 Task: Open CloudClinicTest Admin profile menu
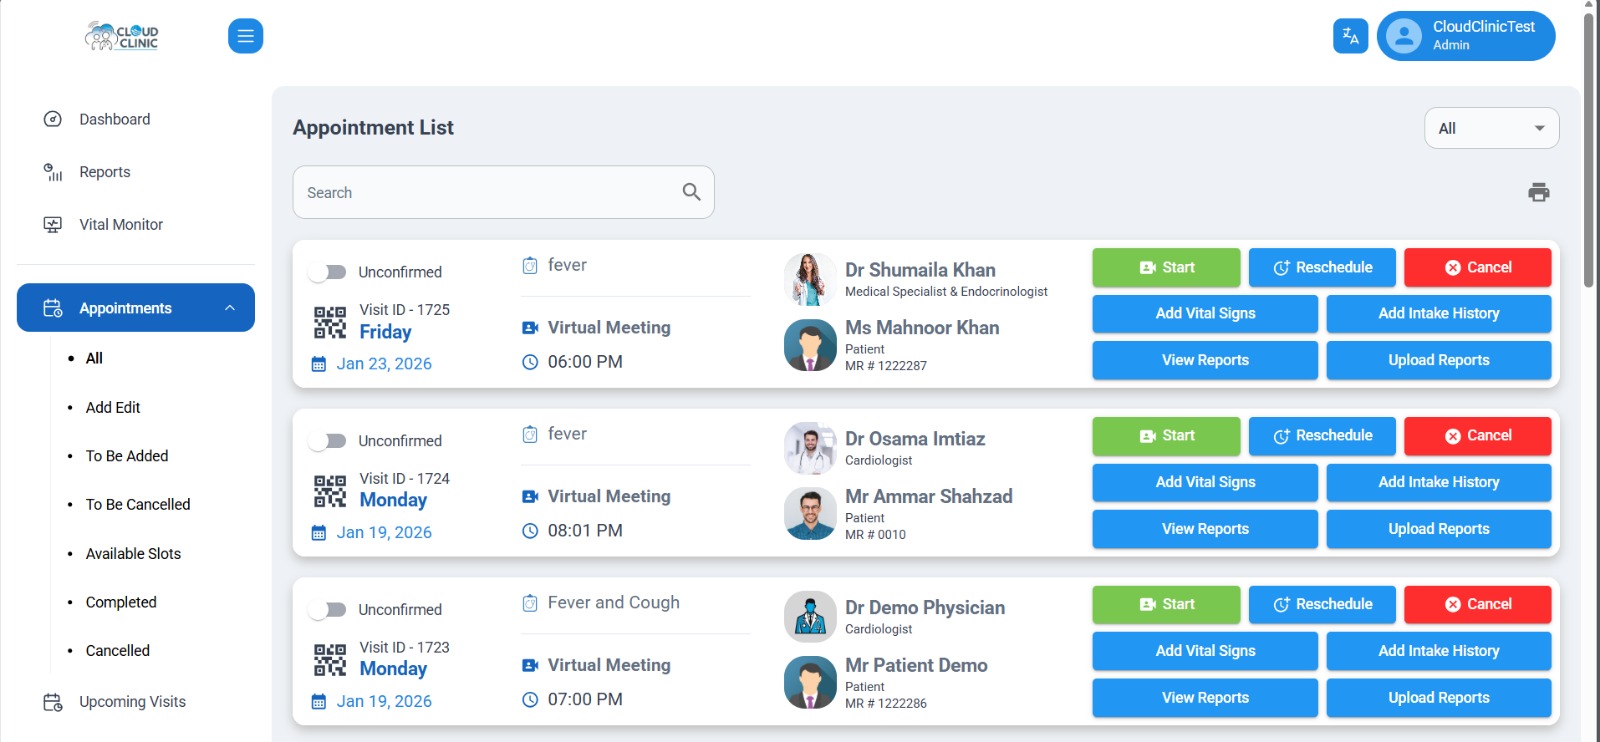point(1465,36)
